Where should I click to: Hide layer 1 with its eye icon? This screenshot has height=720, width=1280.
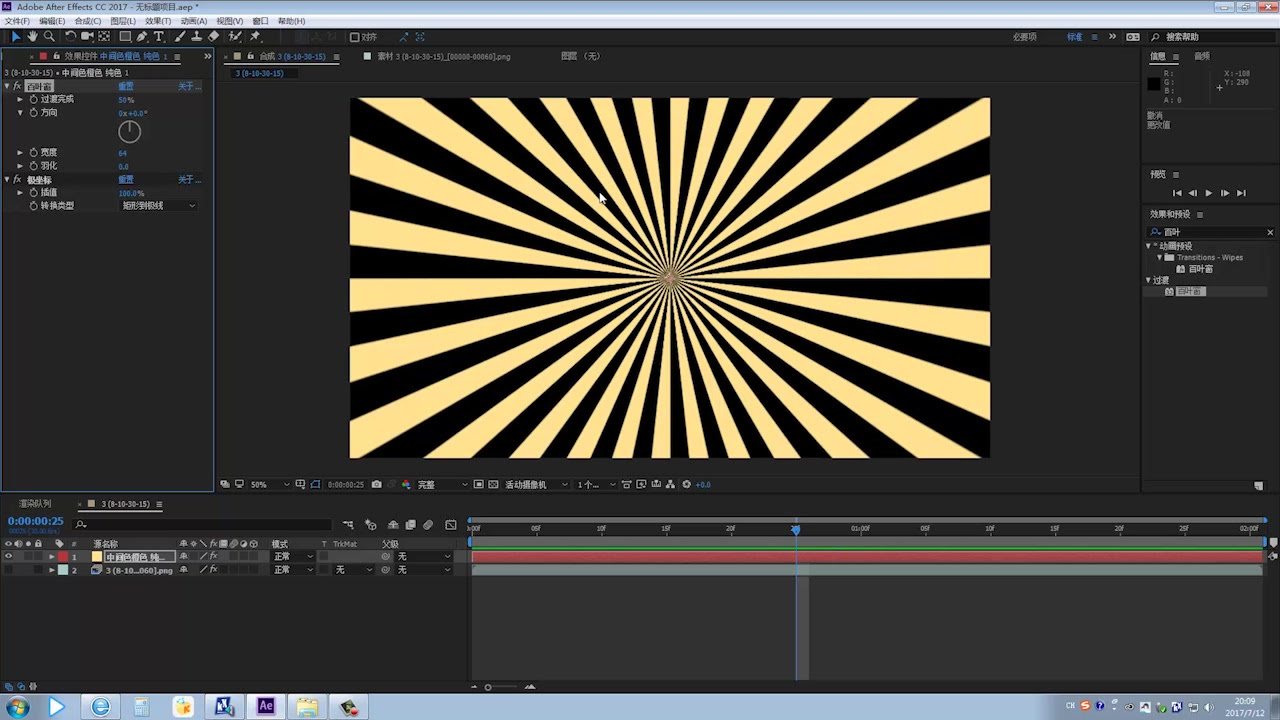[x=8, y=556]
